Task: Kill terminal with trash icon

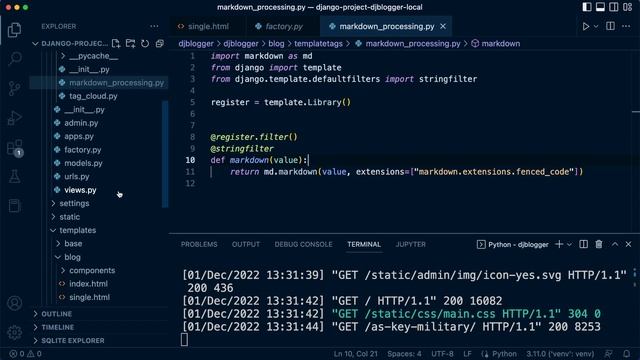Action: click(599, 244)
